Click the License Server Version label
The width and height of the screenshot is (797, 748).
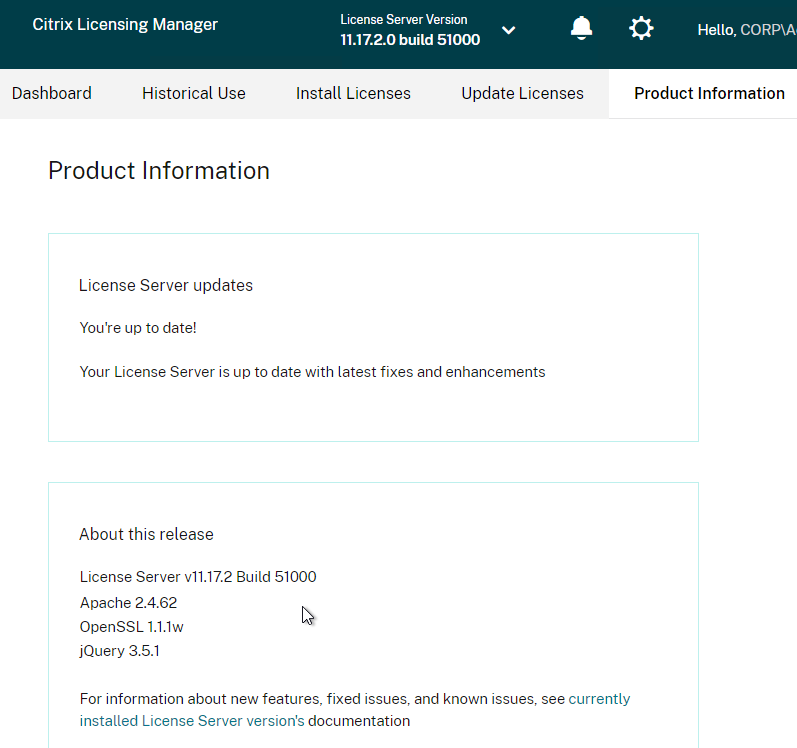click(404, 19)
